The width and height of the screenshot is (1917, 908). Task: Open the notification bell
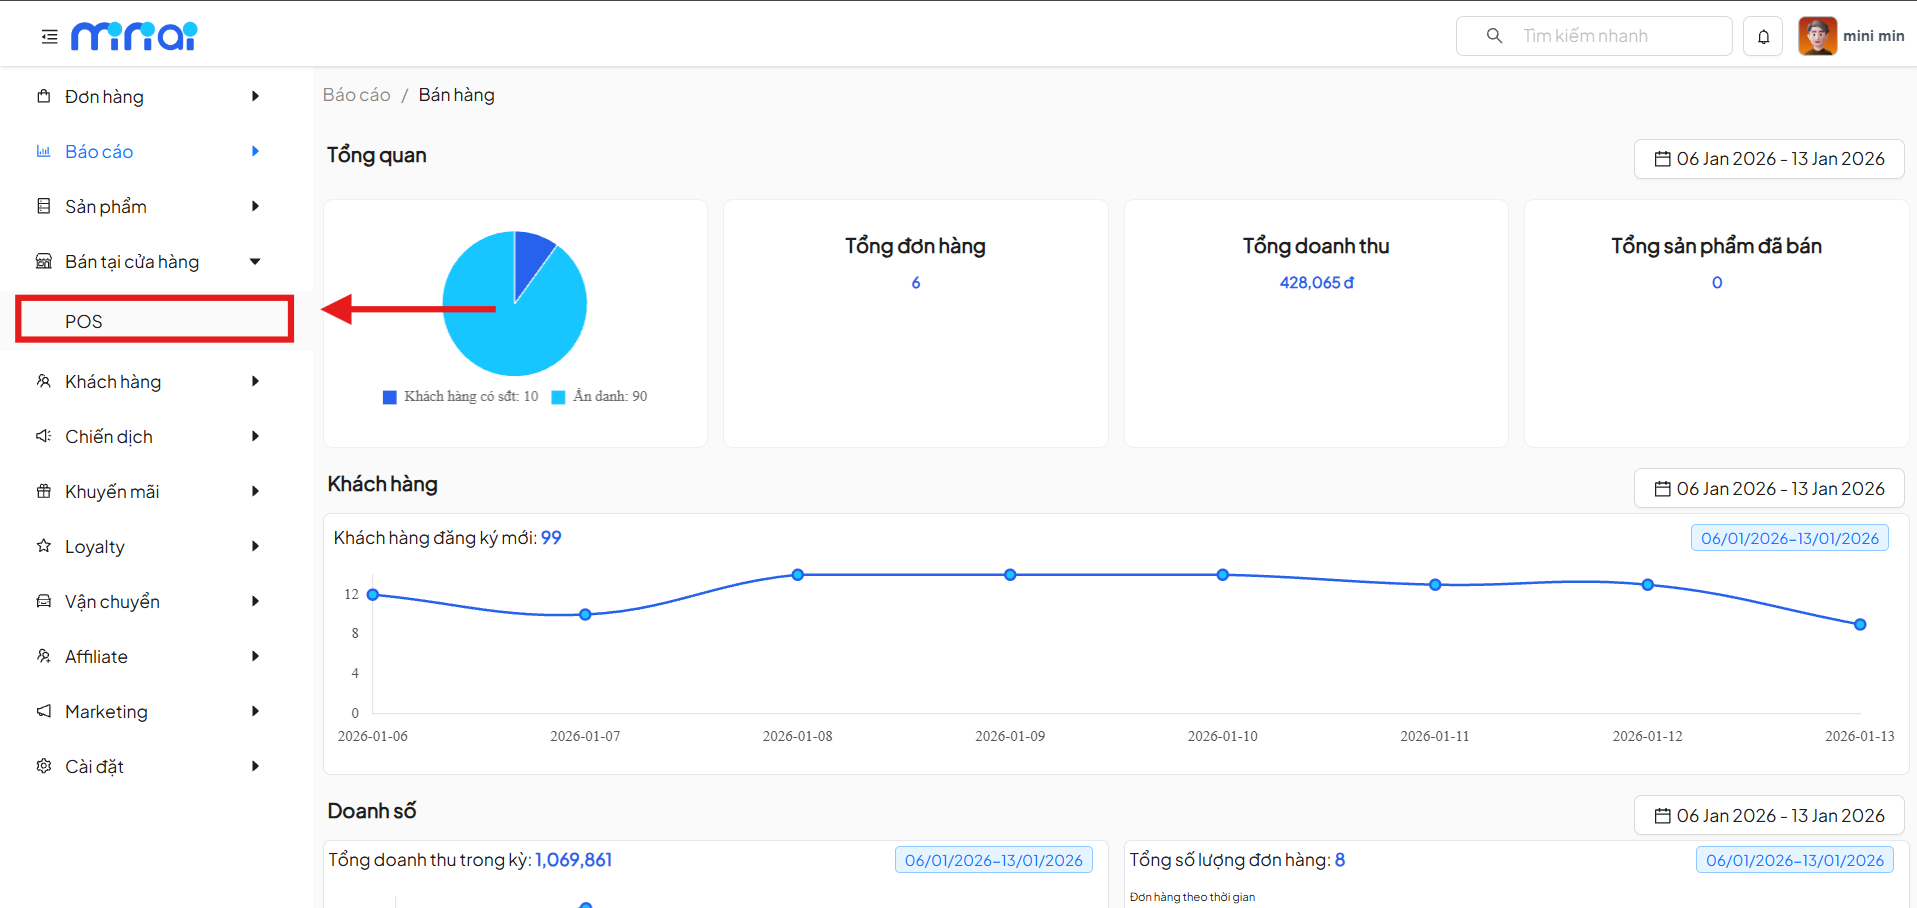coord(1763,37)
